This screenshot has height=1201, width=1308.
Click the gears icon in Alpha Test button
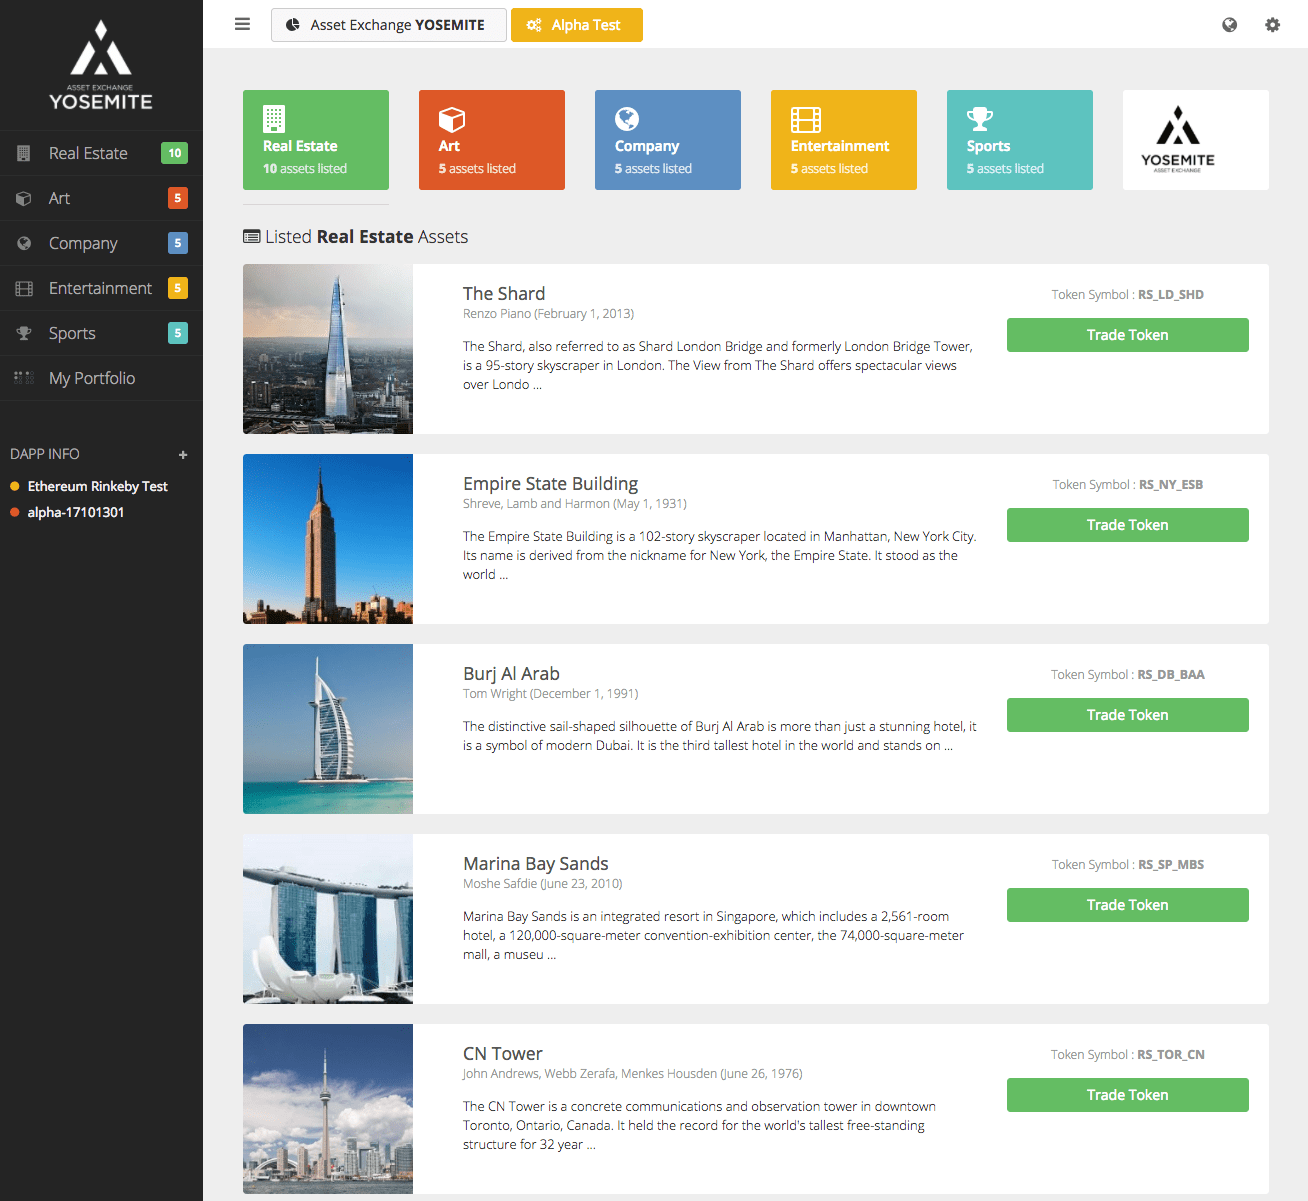click(x=534, y=25)
